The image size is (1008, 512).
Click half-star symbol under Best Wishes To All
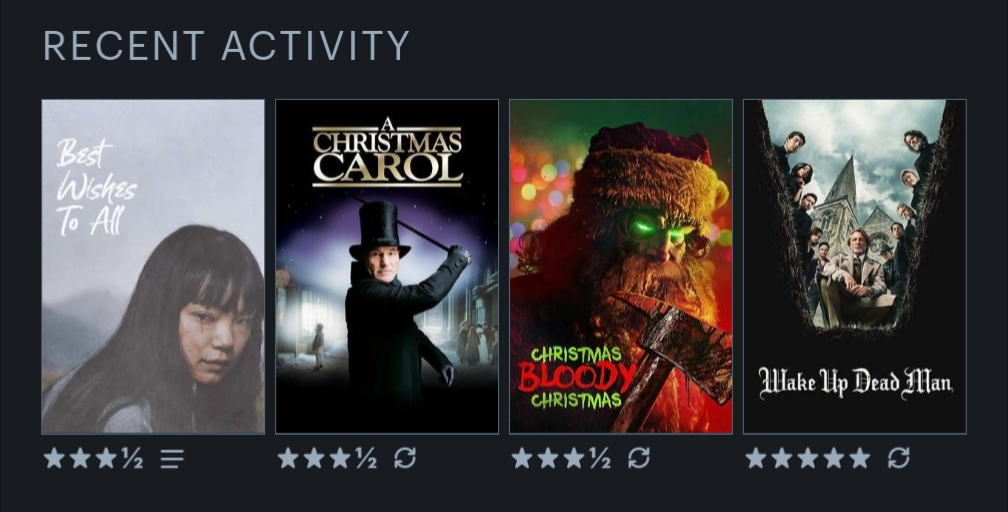[132, 459]
